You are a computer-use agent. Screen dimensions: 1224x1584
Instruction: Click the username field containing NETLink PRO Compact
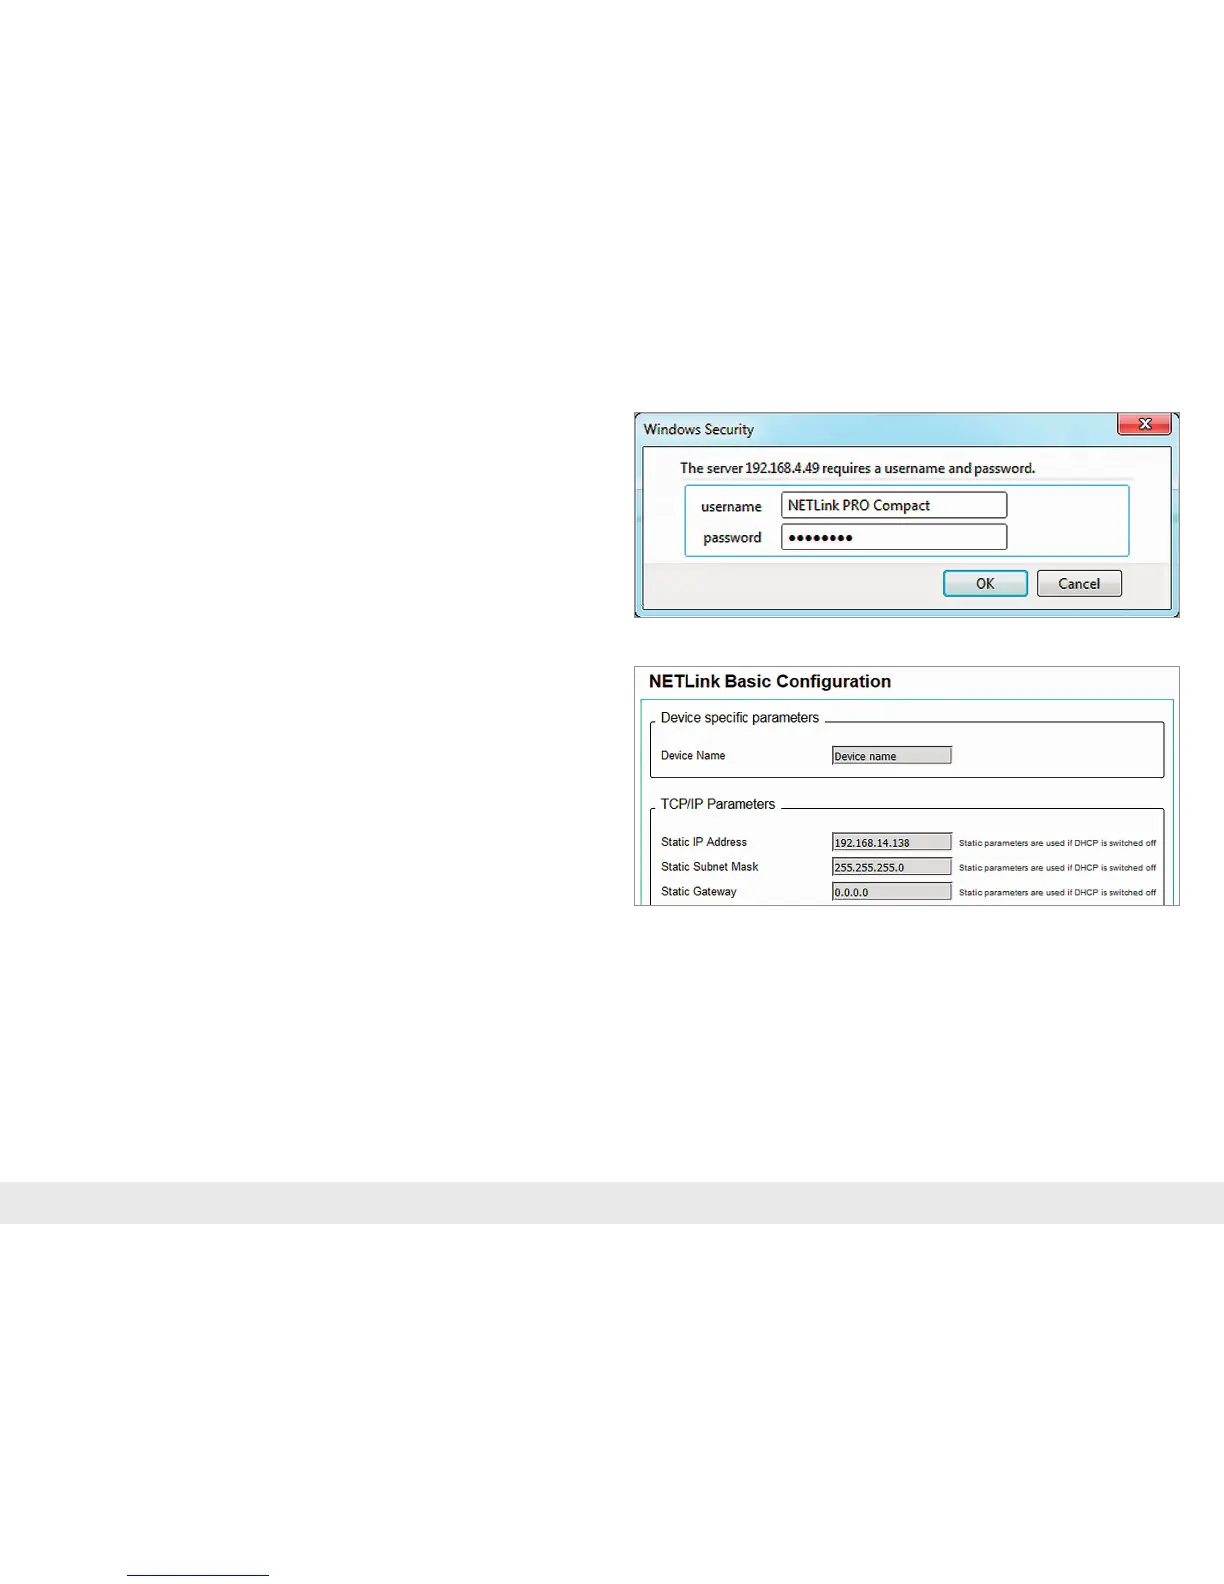point(894,505)
